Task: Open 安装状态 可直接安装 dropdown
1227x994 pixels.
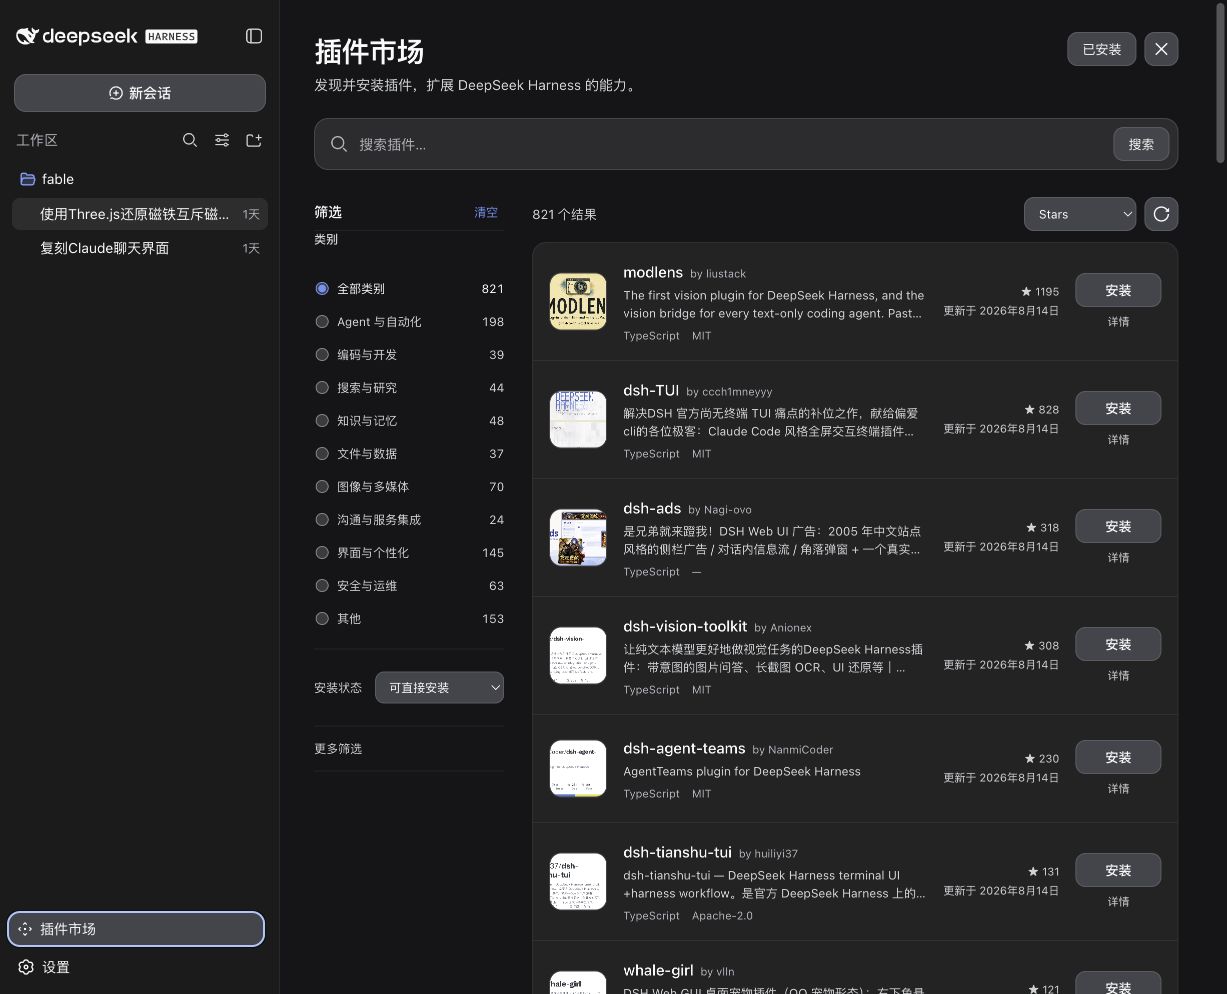Action: click(x=439, y=687)
